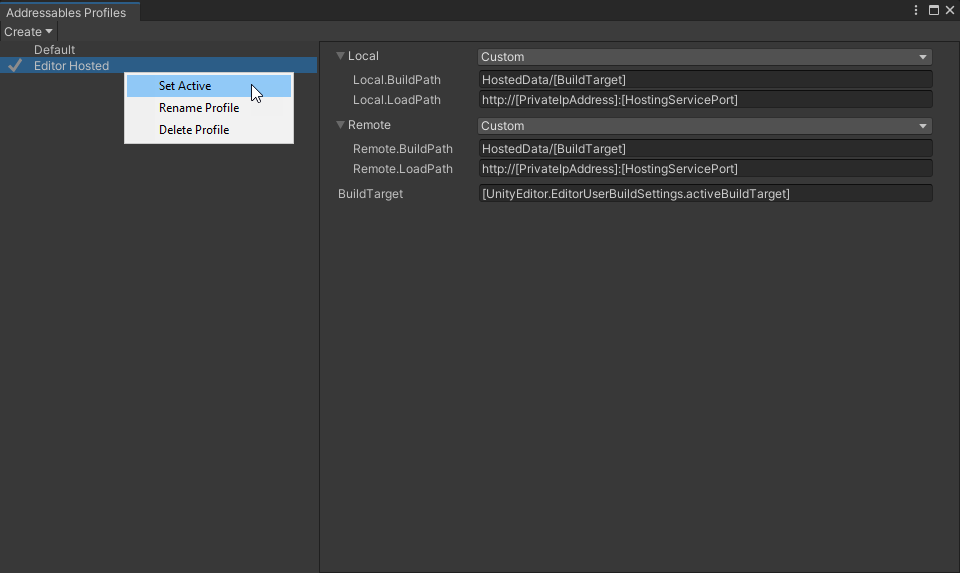This screenshot has height=573, width=960.
Task: Open the Local Custom dropdown
Action: (x=704, y=57)
